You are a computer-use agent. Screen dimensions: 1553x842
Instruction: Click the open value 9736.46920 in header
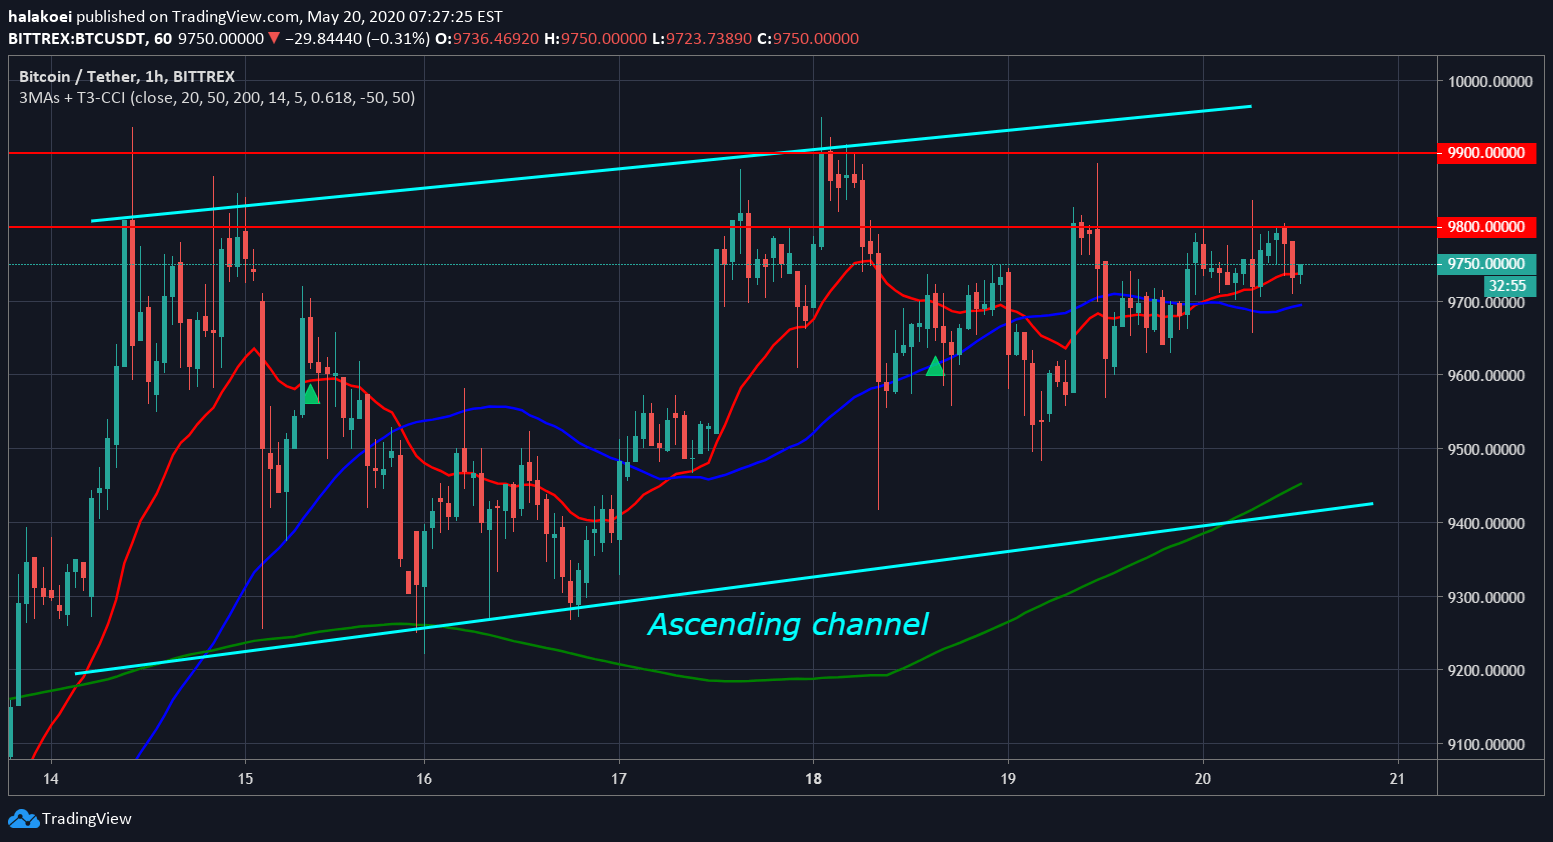tap(496, 39)
